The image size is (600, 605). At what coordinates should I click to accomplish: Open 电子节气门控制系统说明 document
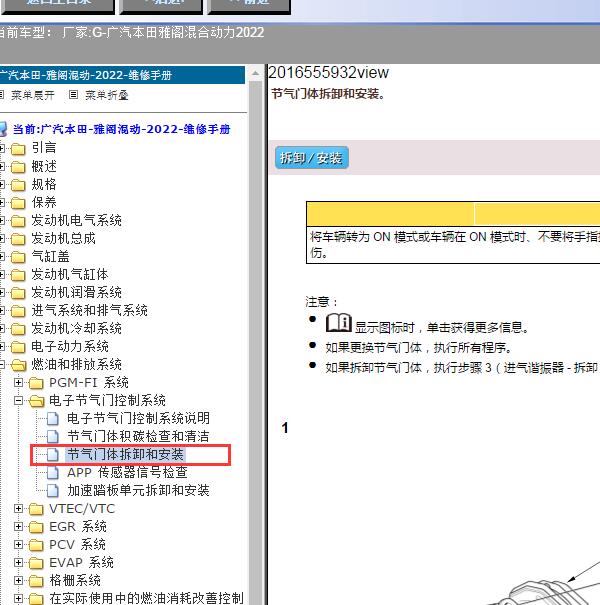coord(139,418)
